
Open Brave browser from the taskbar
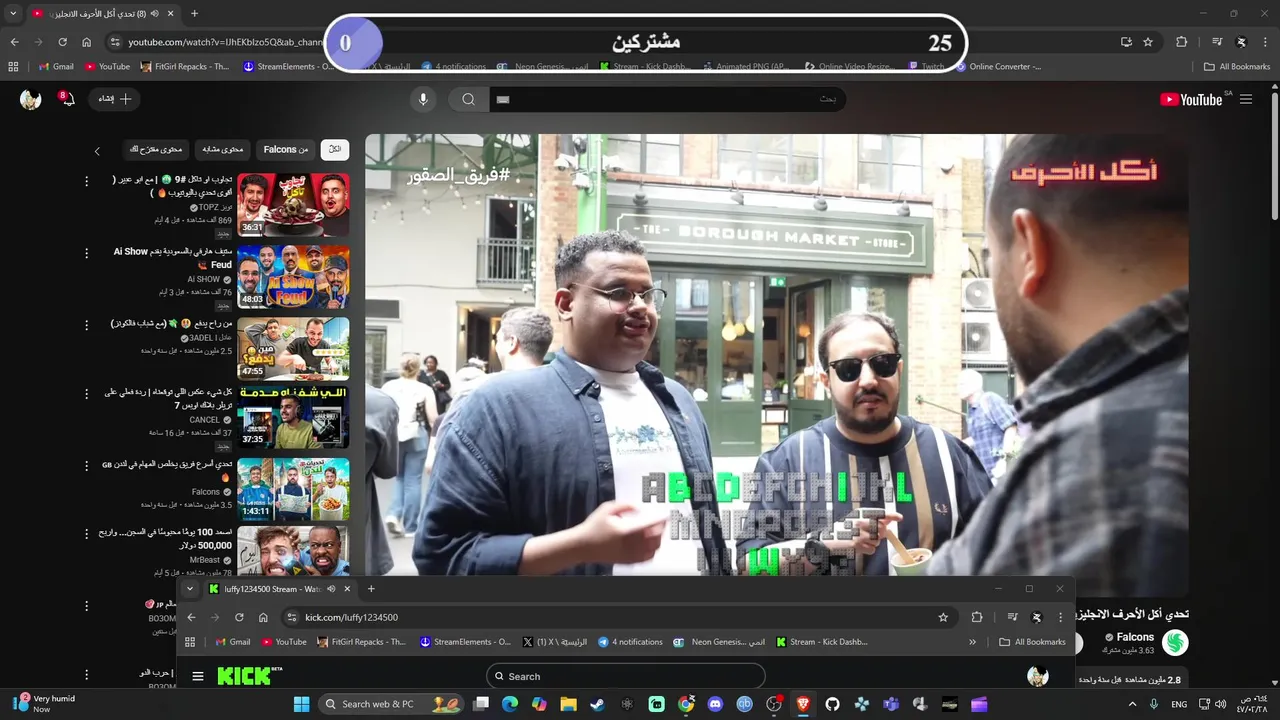point(803,704)
